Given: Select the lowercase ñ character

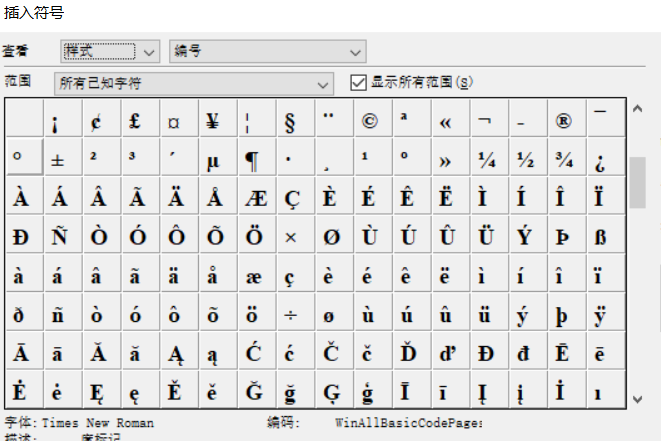Looking at the screenshot, I should [x=63, y=312].
